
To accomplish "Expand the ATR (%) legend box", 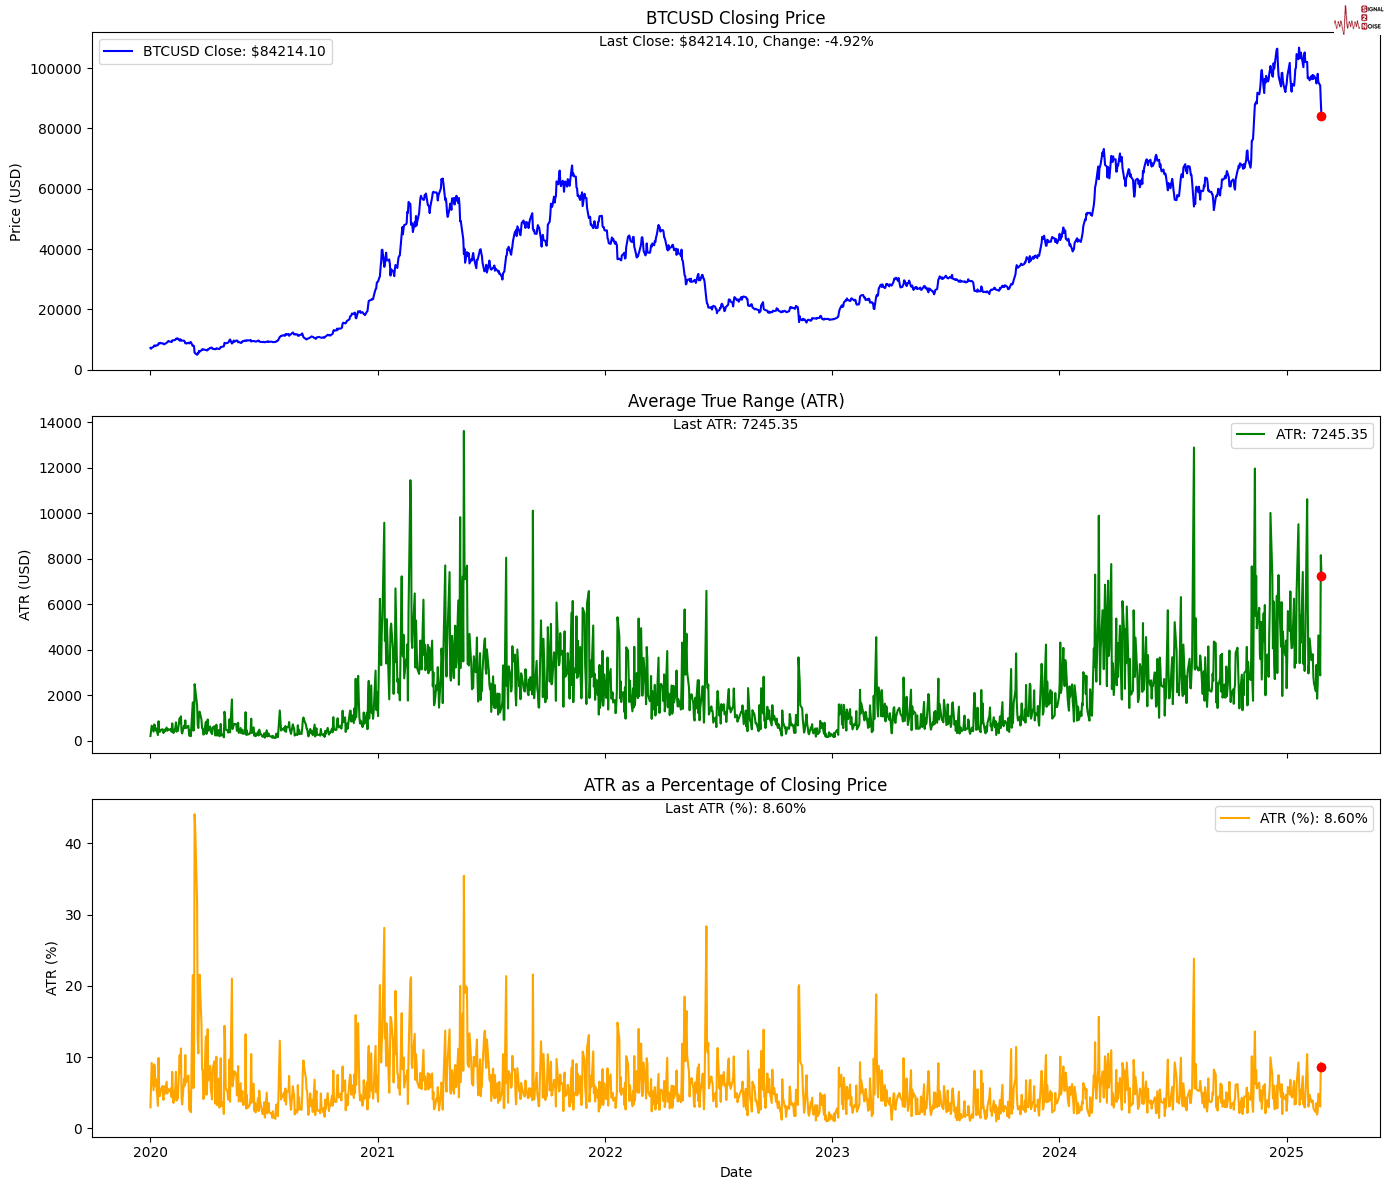I will pos(1295,817).
